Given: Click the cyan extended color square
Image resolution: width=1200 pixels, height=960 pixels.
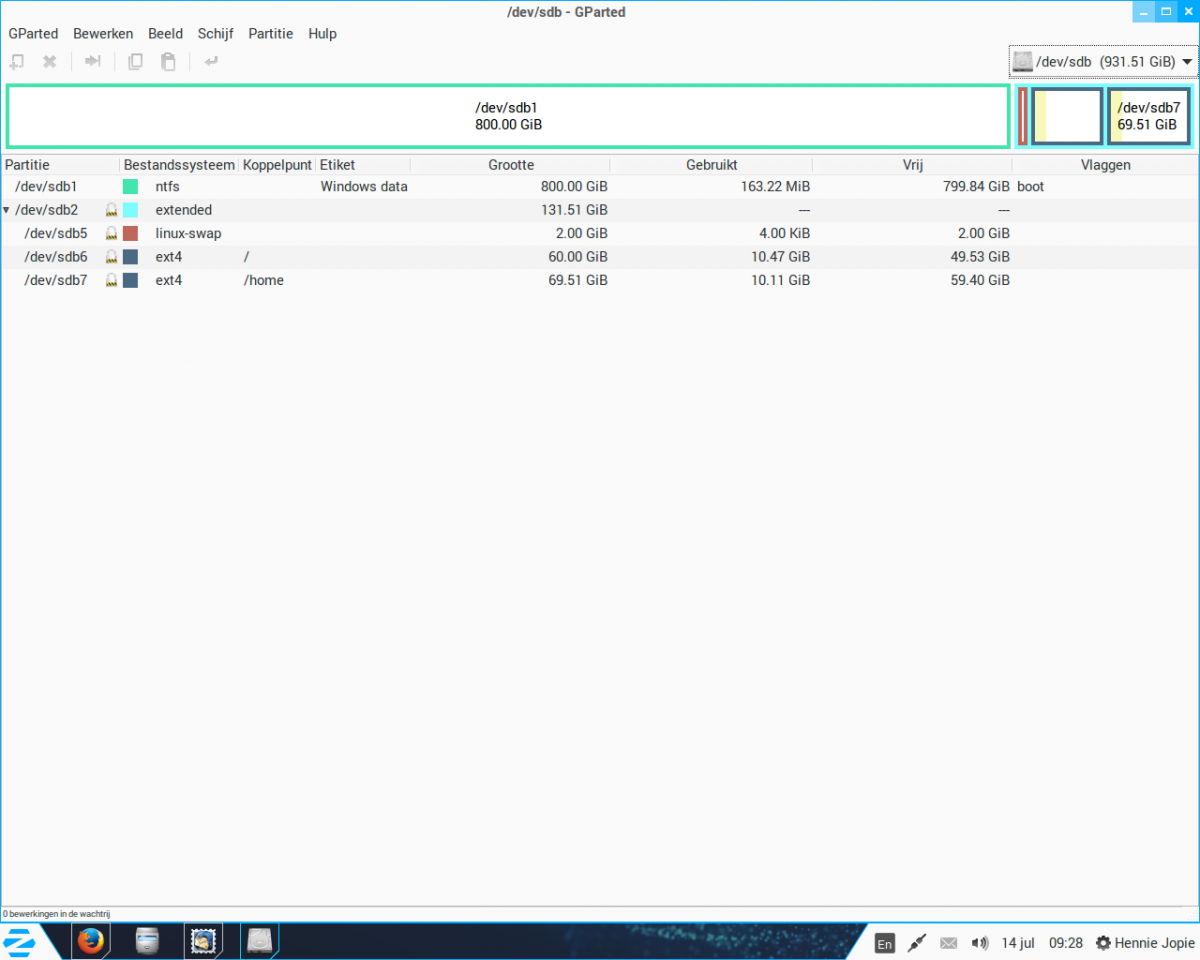Looking at the screenshot, I should point(130,210).
